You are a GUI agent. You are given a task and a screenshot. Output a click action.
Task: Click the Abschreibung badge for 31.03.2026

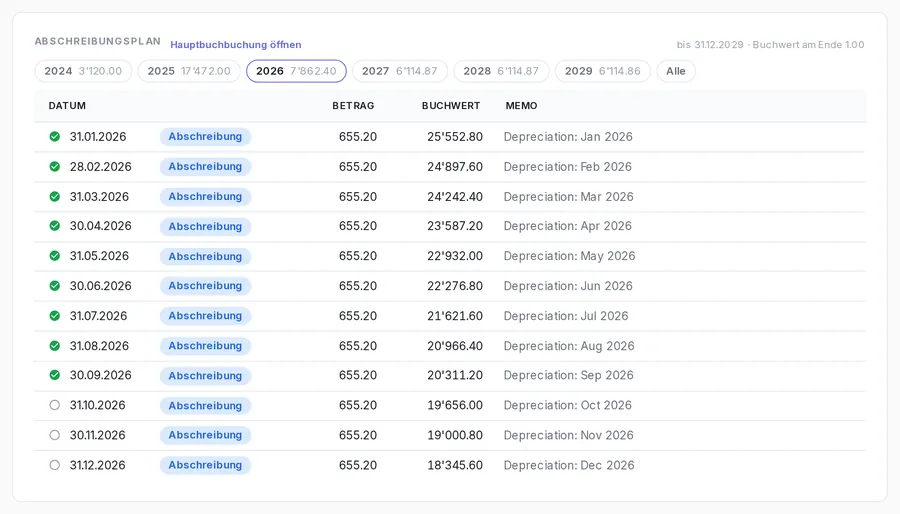205,196
